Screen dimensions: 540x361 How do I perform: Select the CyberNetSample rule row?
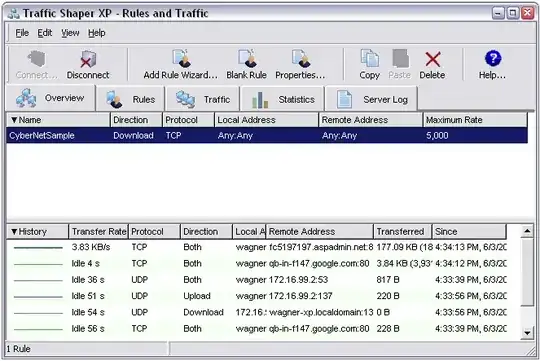click(x=267, y=135)
